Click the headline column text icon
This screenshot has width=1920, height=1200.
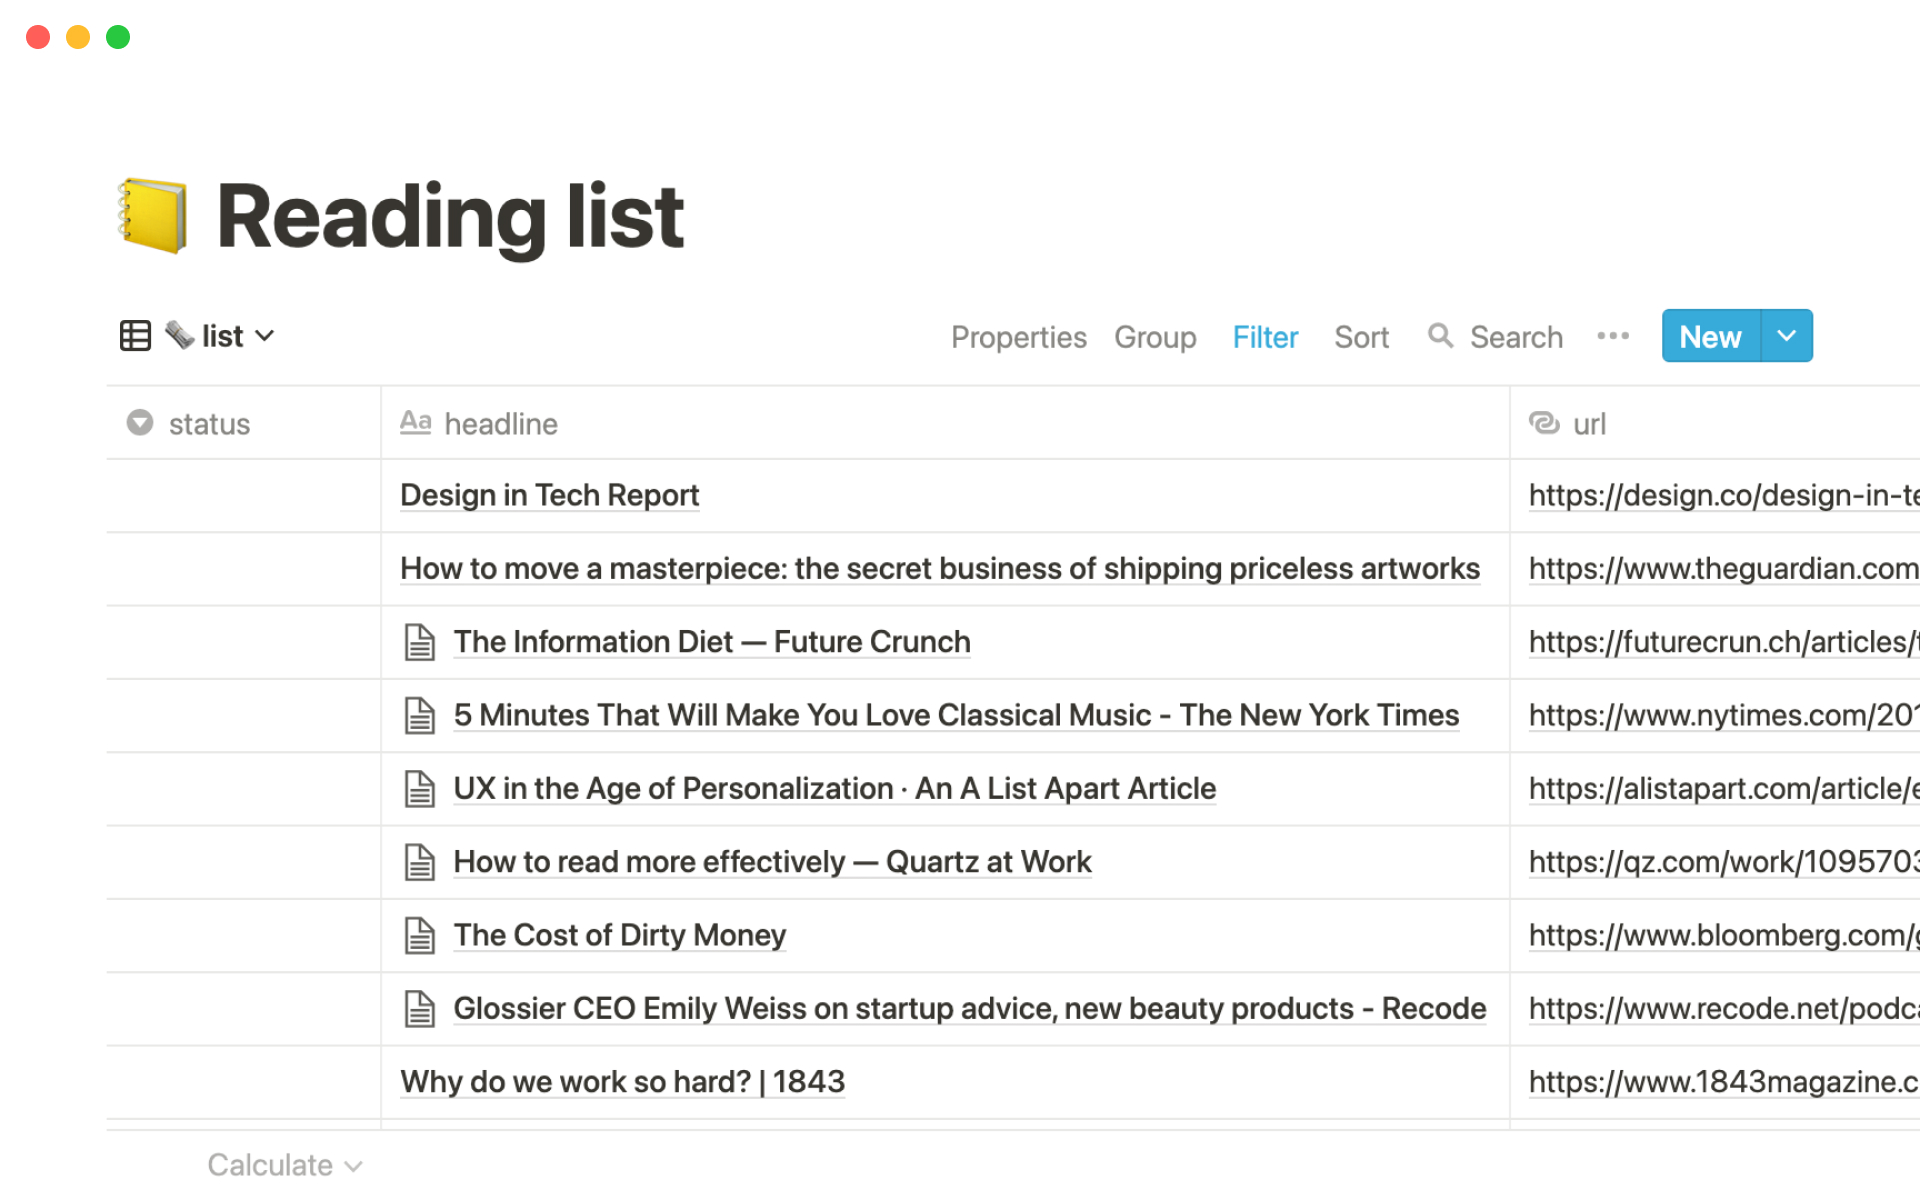[415, 423]
